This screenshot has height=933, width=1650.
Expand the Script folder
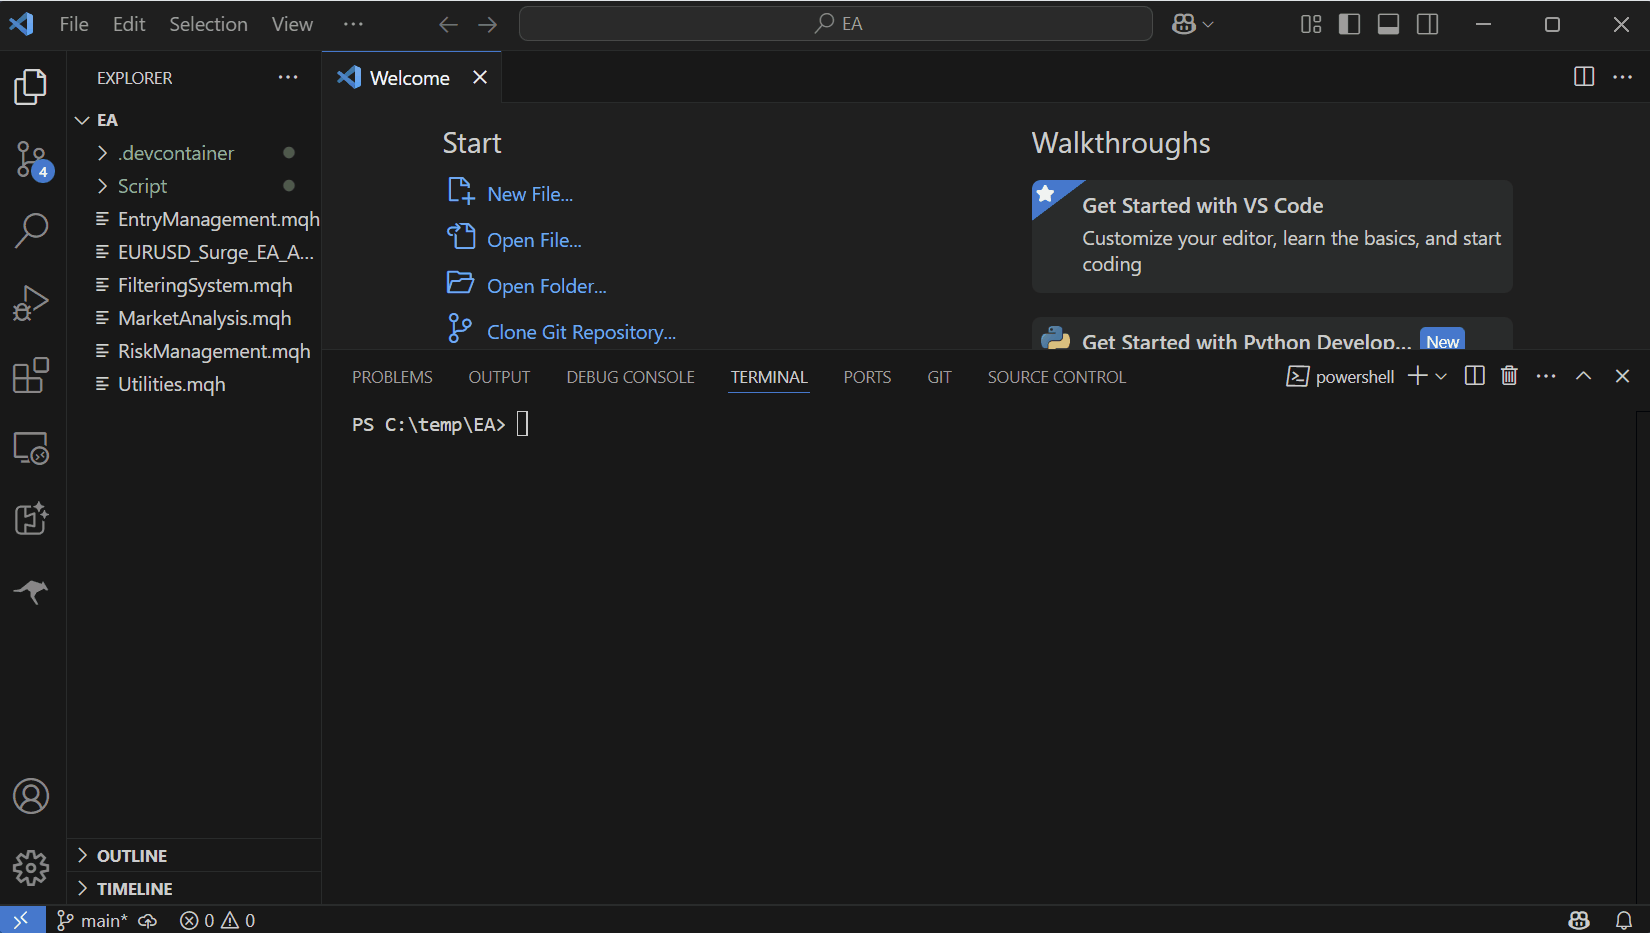(102, 186)
